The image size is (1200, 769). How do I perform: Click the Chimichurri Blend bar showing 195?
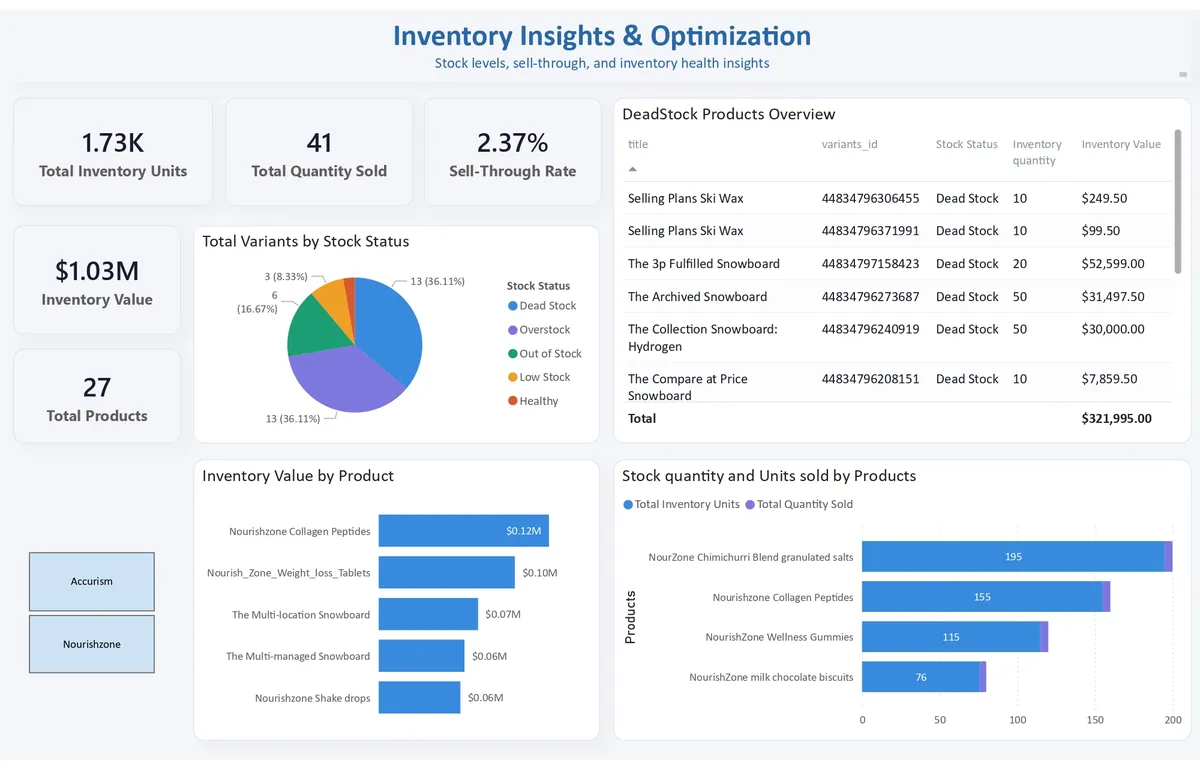coord(1013,556)
